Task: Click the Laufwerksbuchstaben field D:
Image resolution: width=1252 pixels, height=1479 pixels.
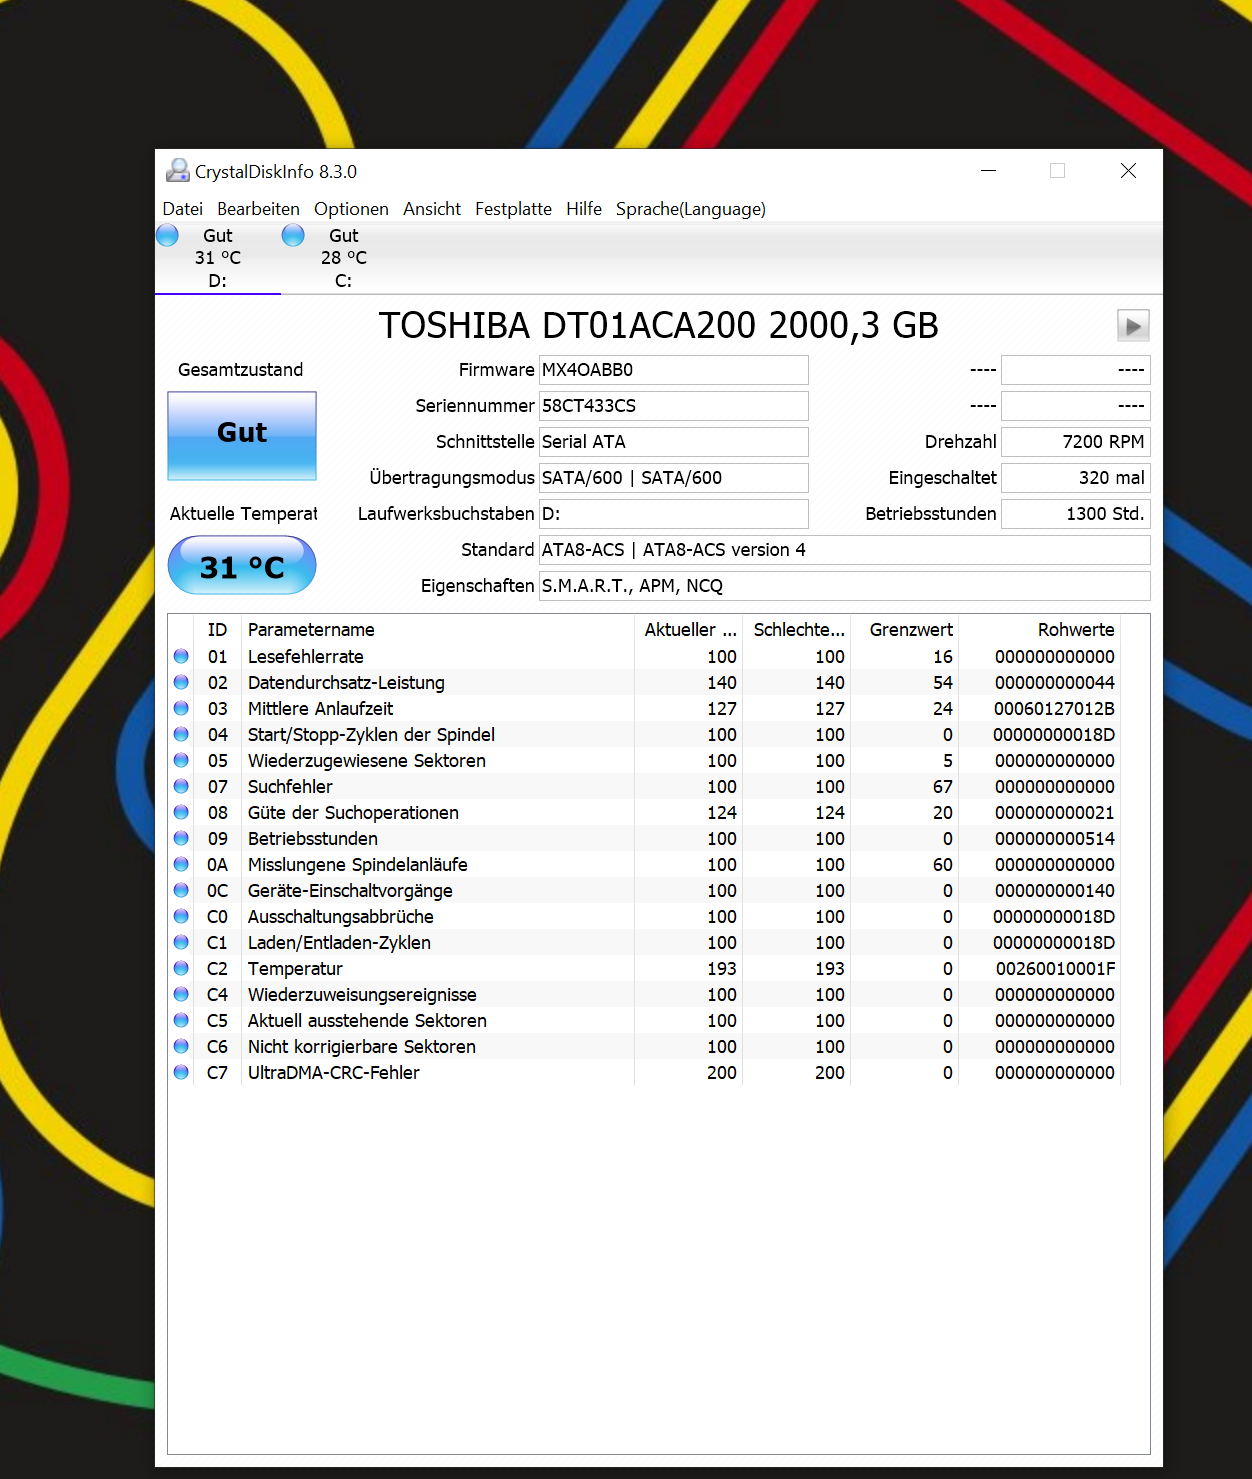Action: [x=674, y=514]
